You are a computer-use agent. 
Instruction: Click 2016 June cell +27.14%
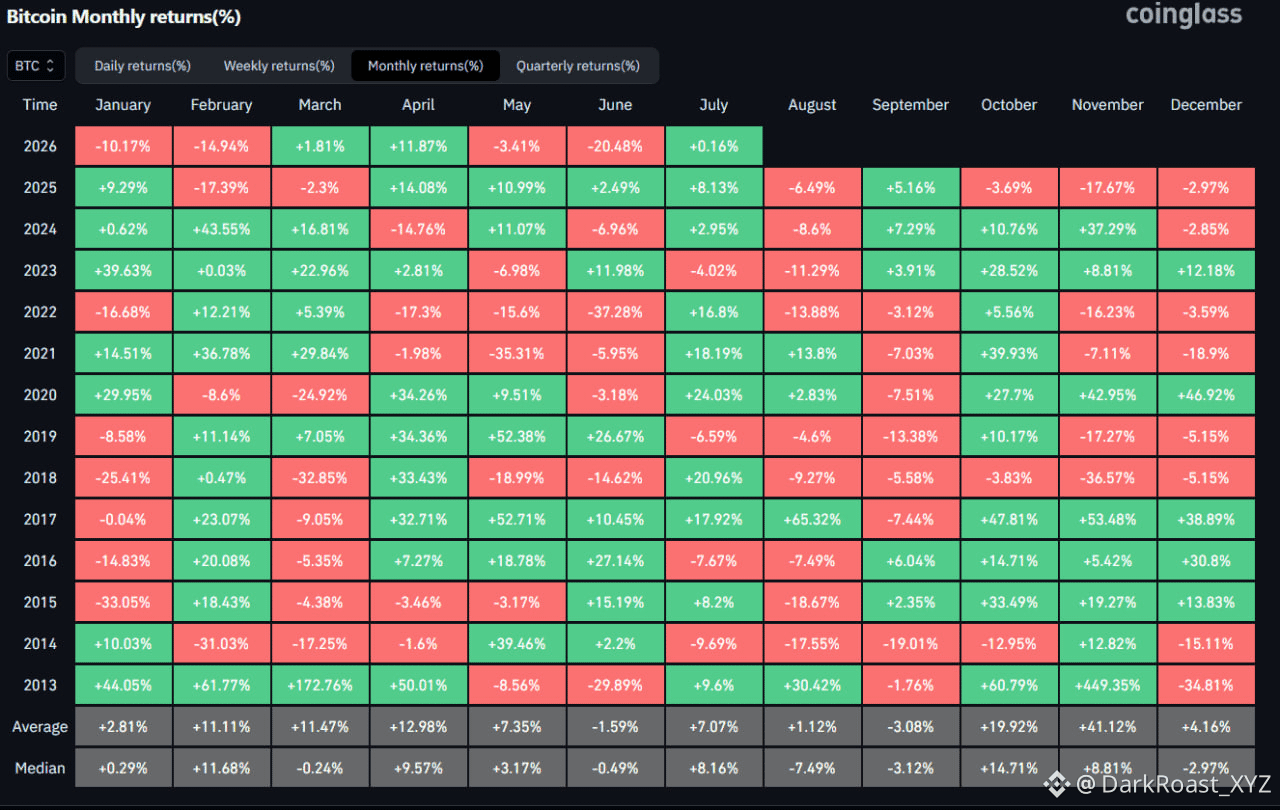pyautogui.click(x=615, y=561)
